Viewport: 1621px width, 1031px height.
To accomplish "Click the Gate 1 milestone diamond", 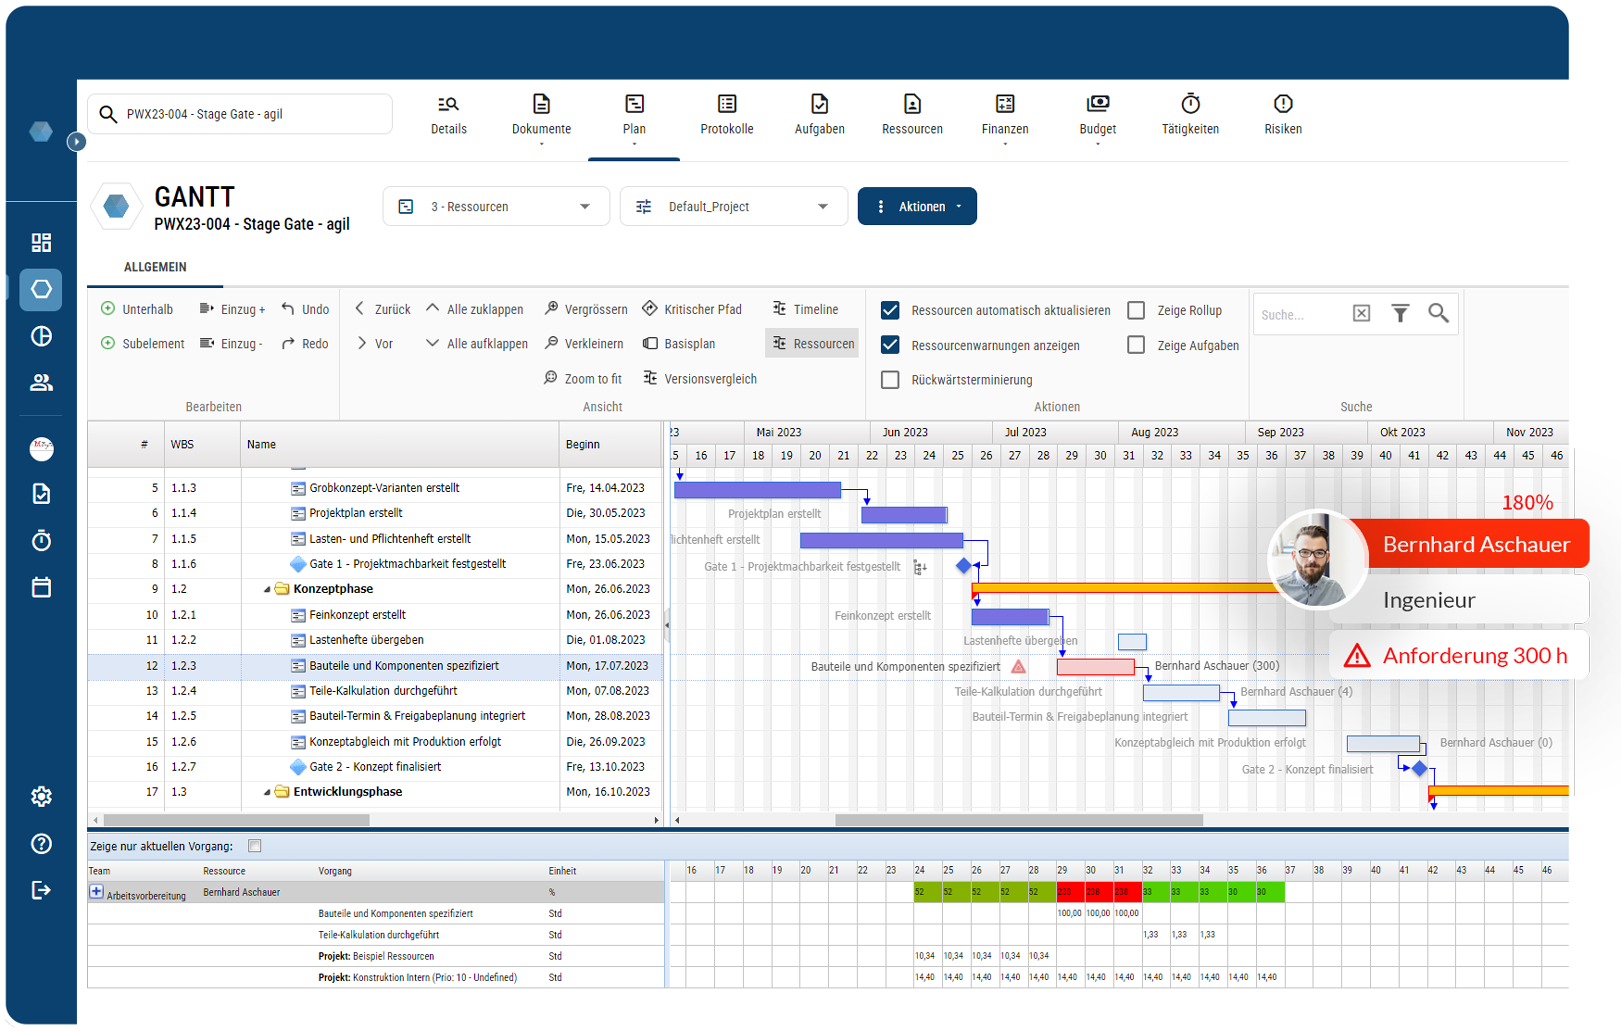I will [x=963, y=566].
